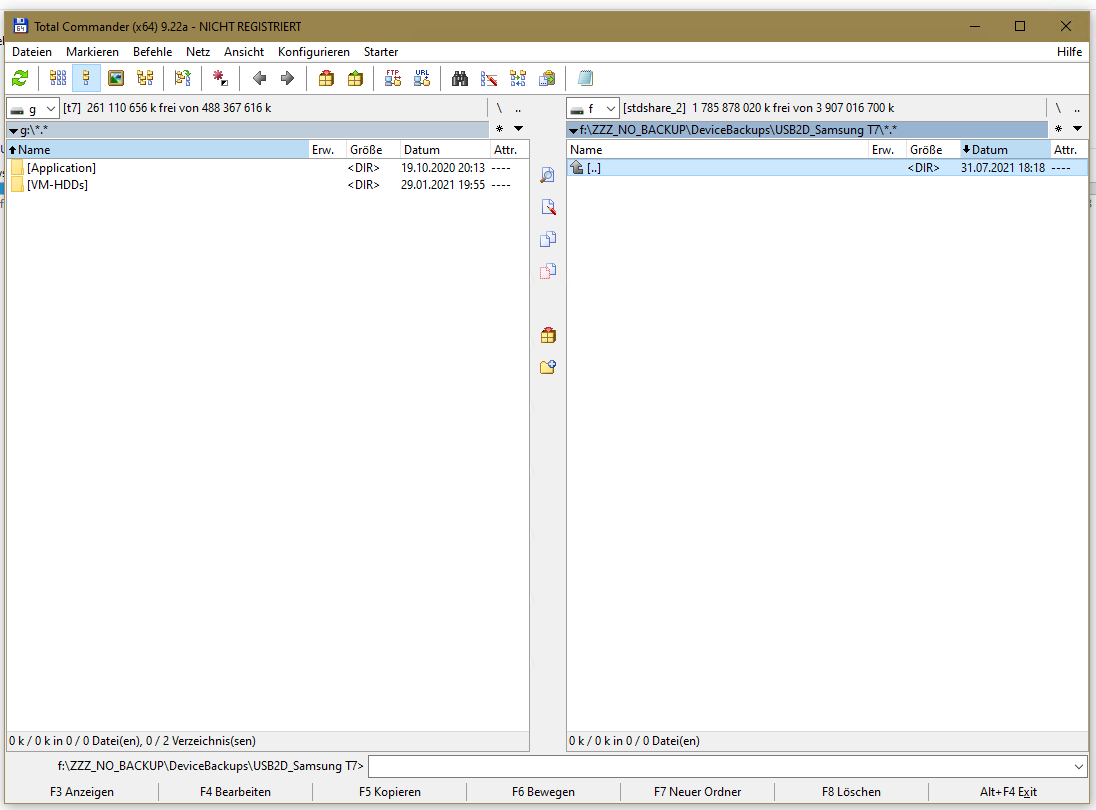Toggle the full file details view icon
This screenshot has height=810, width=1096.
[87, 78]
